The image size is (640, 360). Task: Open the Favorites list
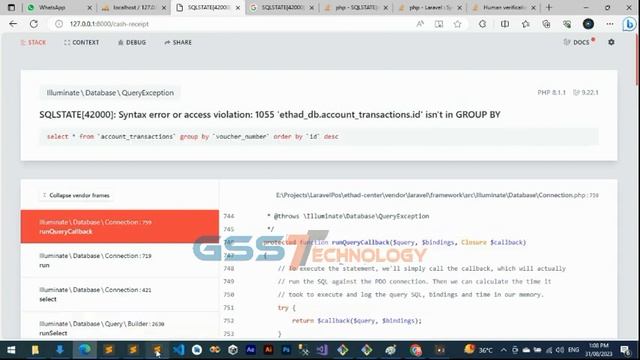click(x=526, y=24)
